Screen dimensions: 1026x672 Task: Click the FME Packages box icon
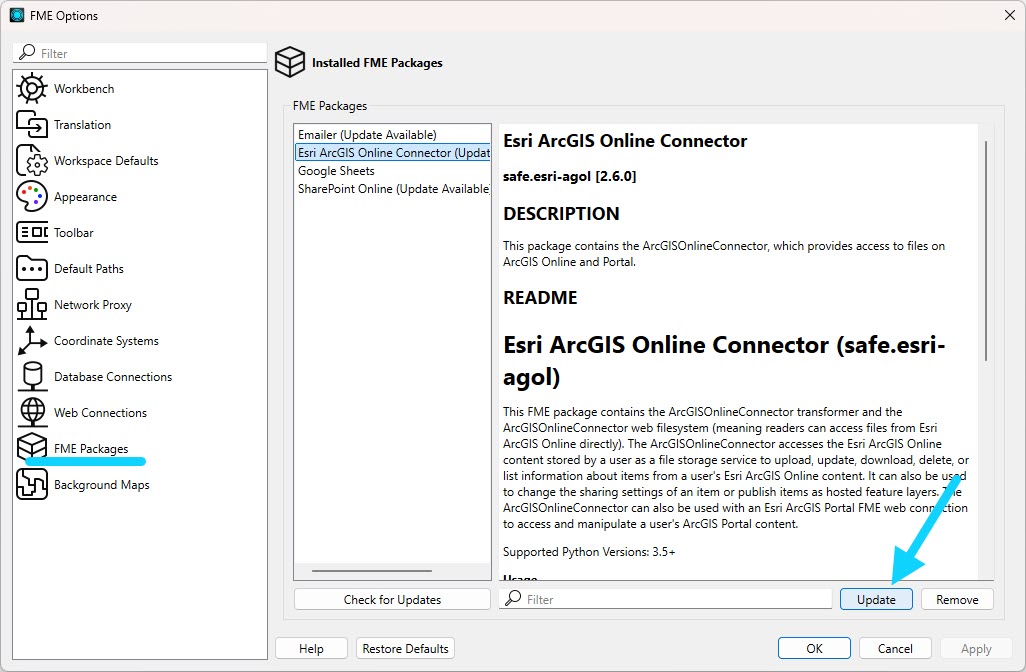(x=31, y=448)
